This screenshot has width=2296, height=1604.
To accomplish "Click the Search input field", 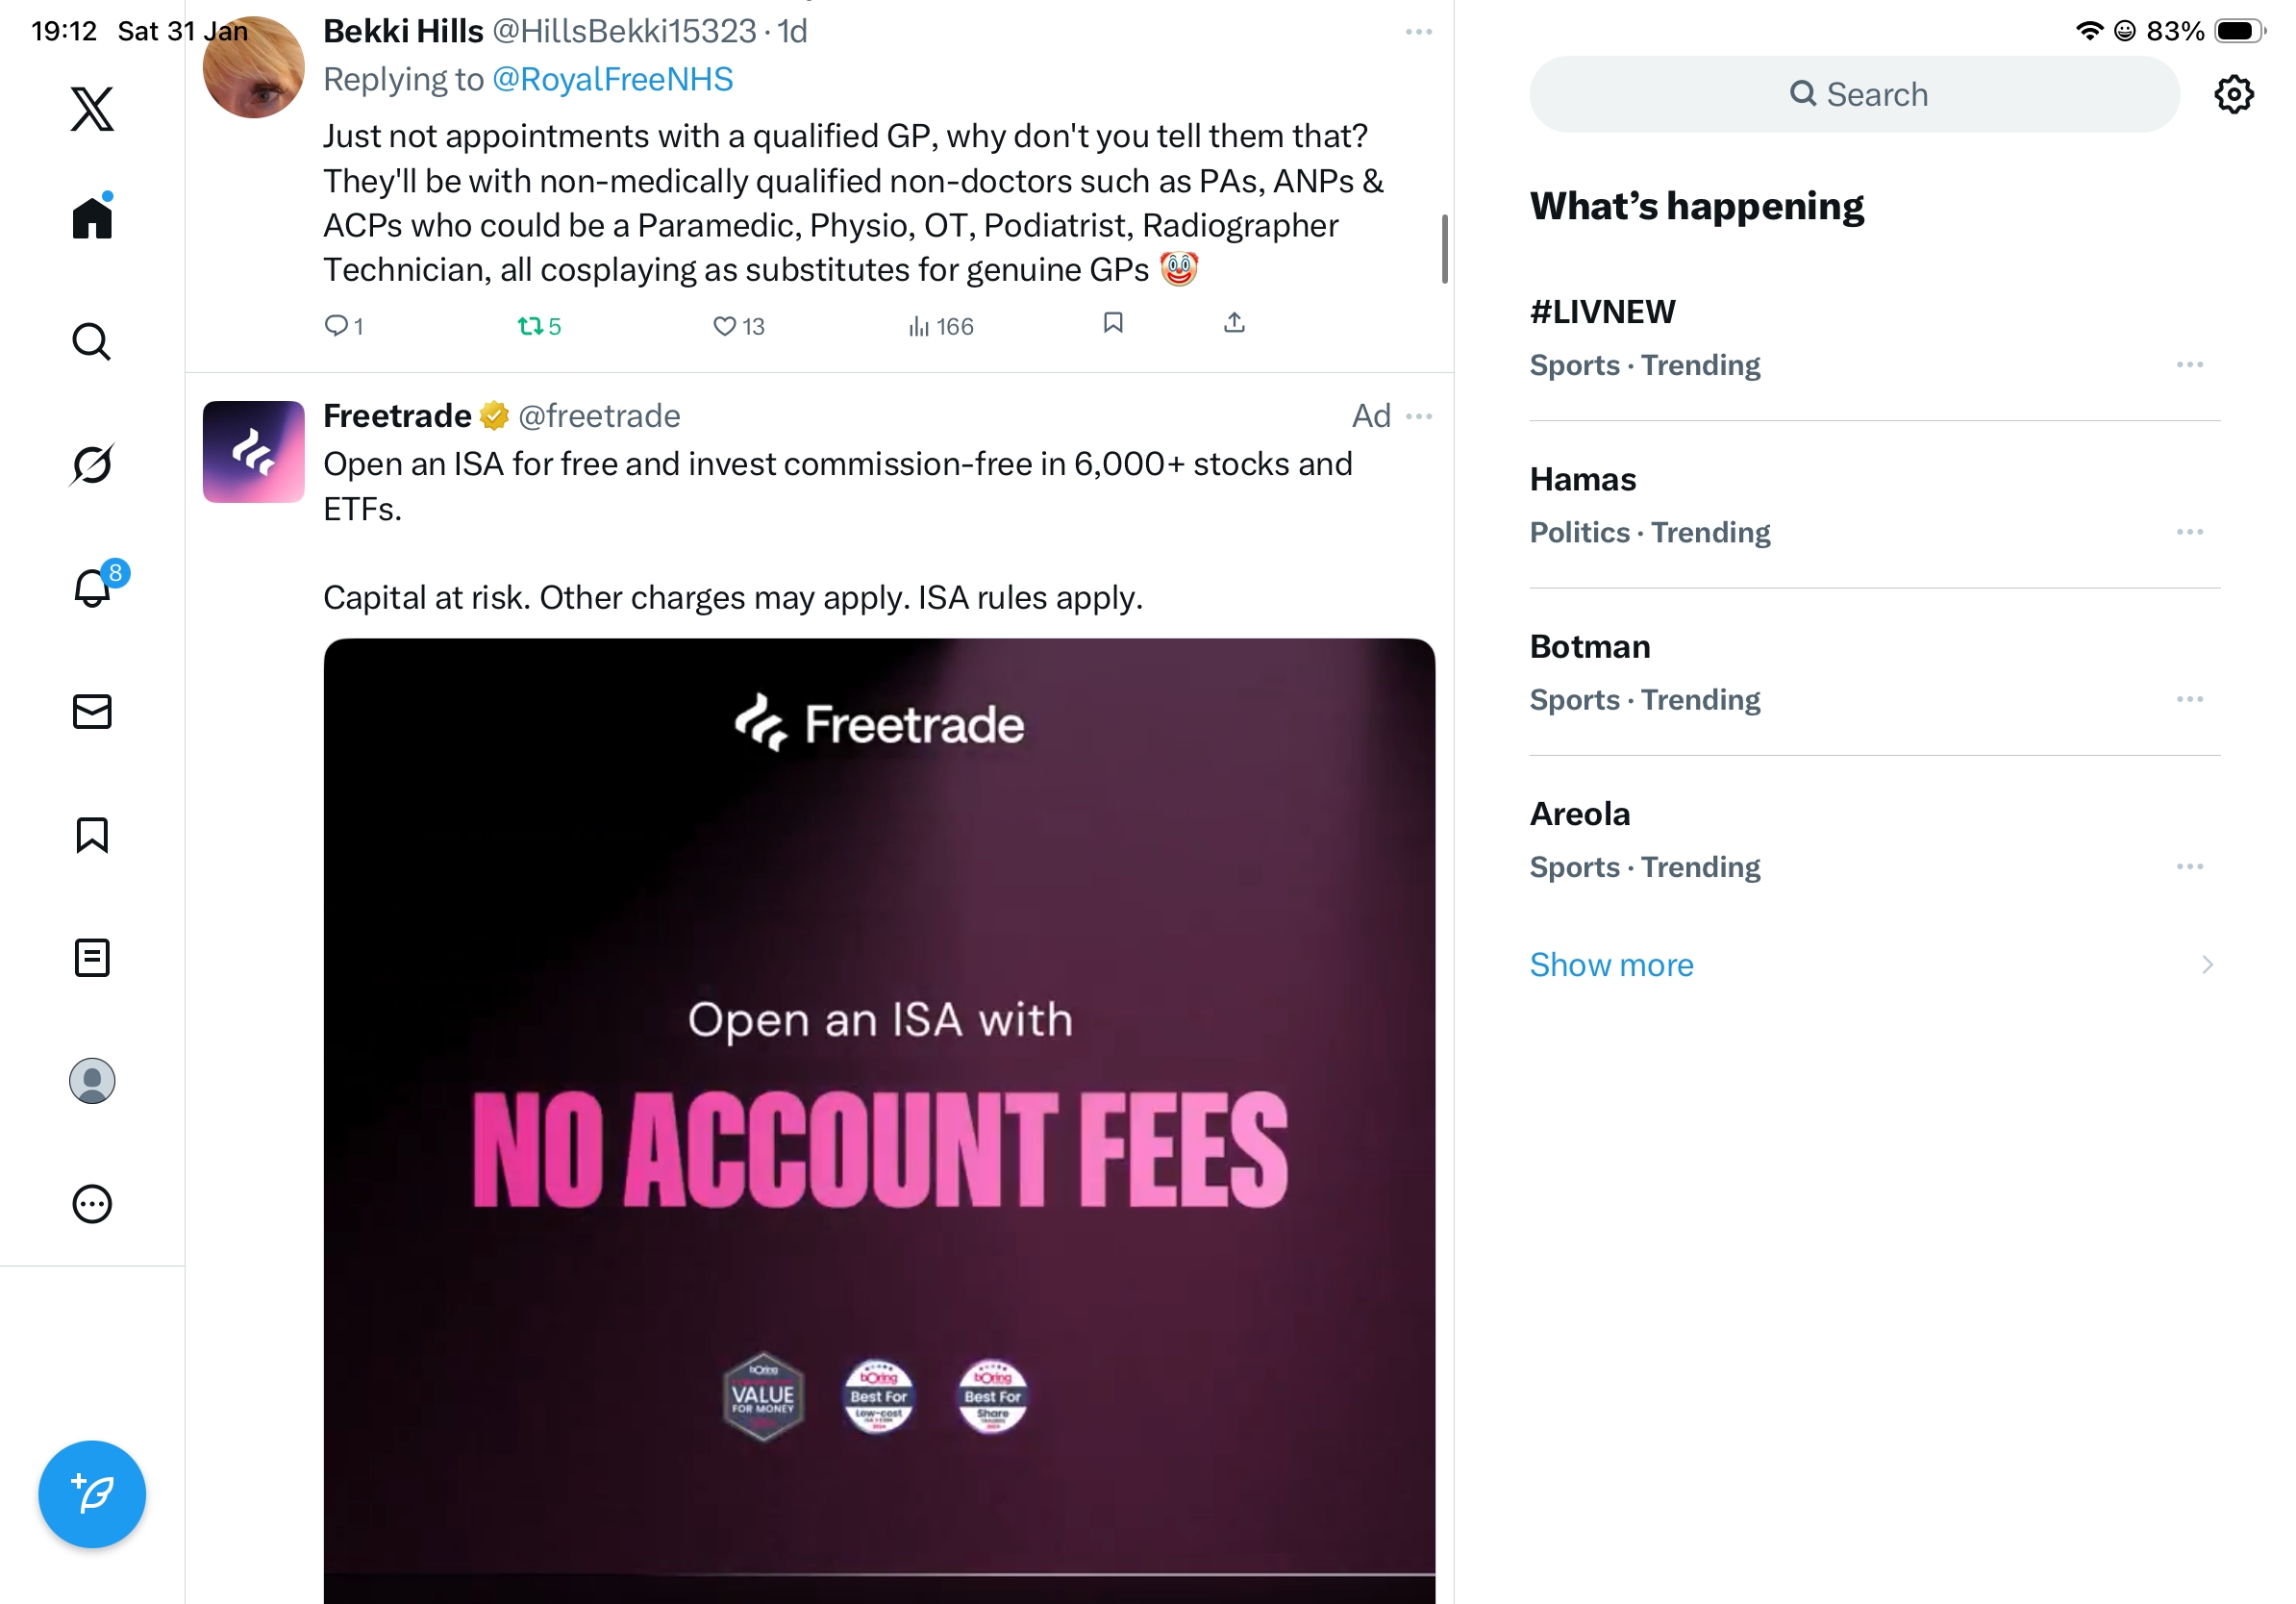I will click(1853, 95).
